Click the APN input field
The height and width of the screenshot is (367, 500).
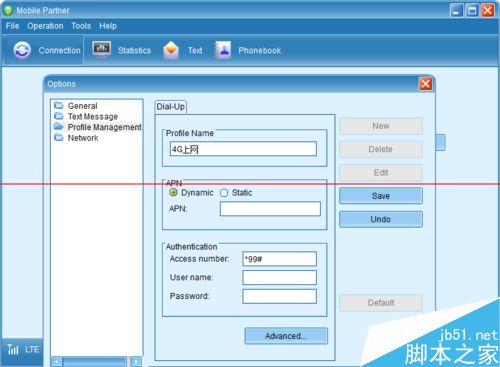[270, 209]
